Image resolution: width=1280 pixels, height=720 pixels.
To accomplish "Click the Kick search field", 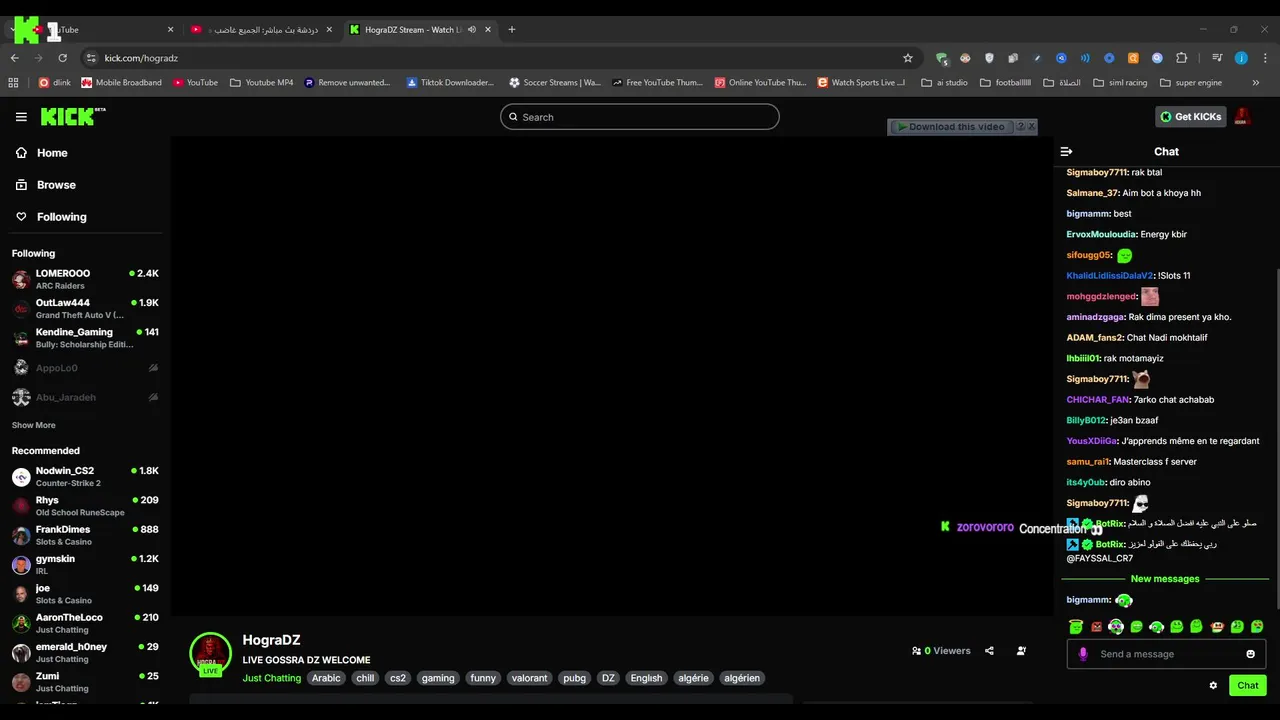I will pyautogui.click(x=640, y=117).
